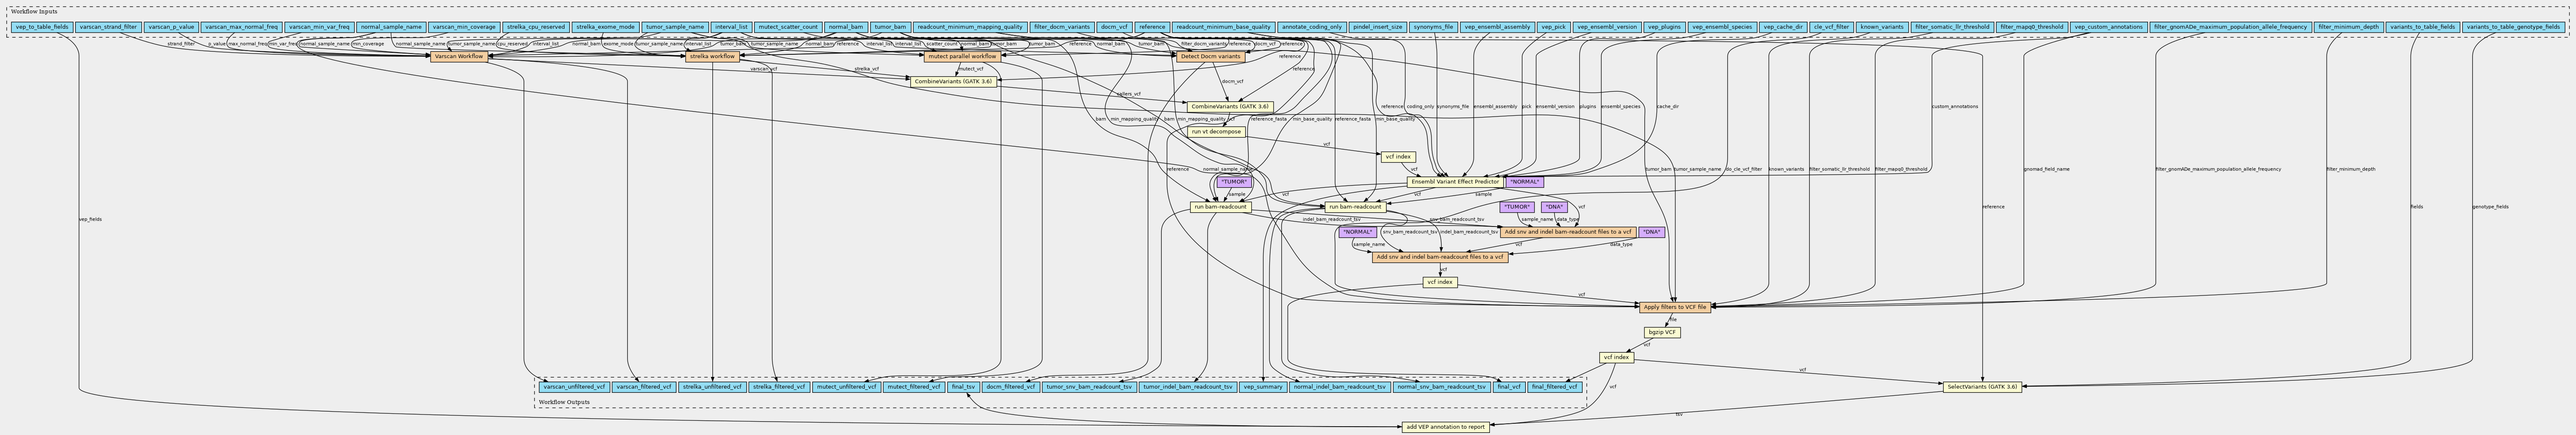Select the run vt decompose node

[x=1216, y=132]
